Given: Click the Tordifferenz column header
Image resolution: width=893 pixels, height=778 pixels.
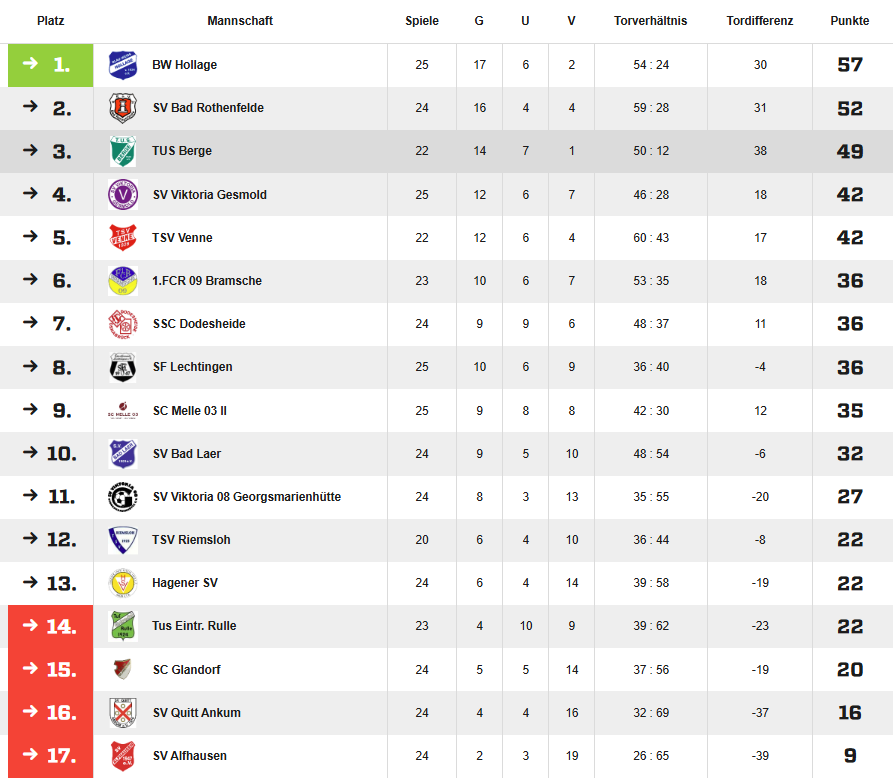Looking at the screenshot, I should click(760, 21).
